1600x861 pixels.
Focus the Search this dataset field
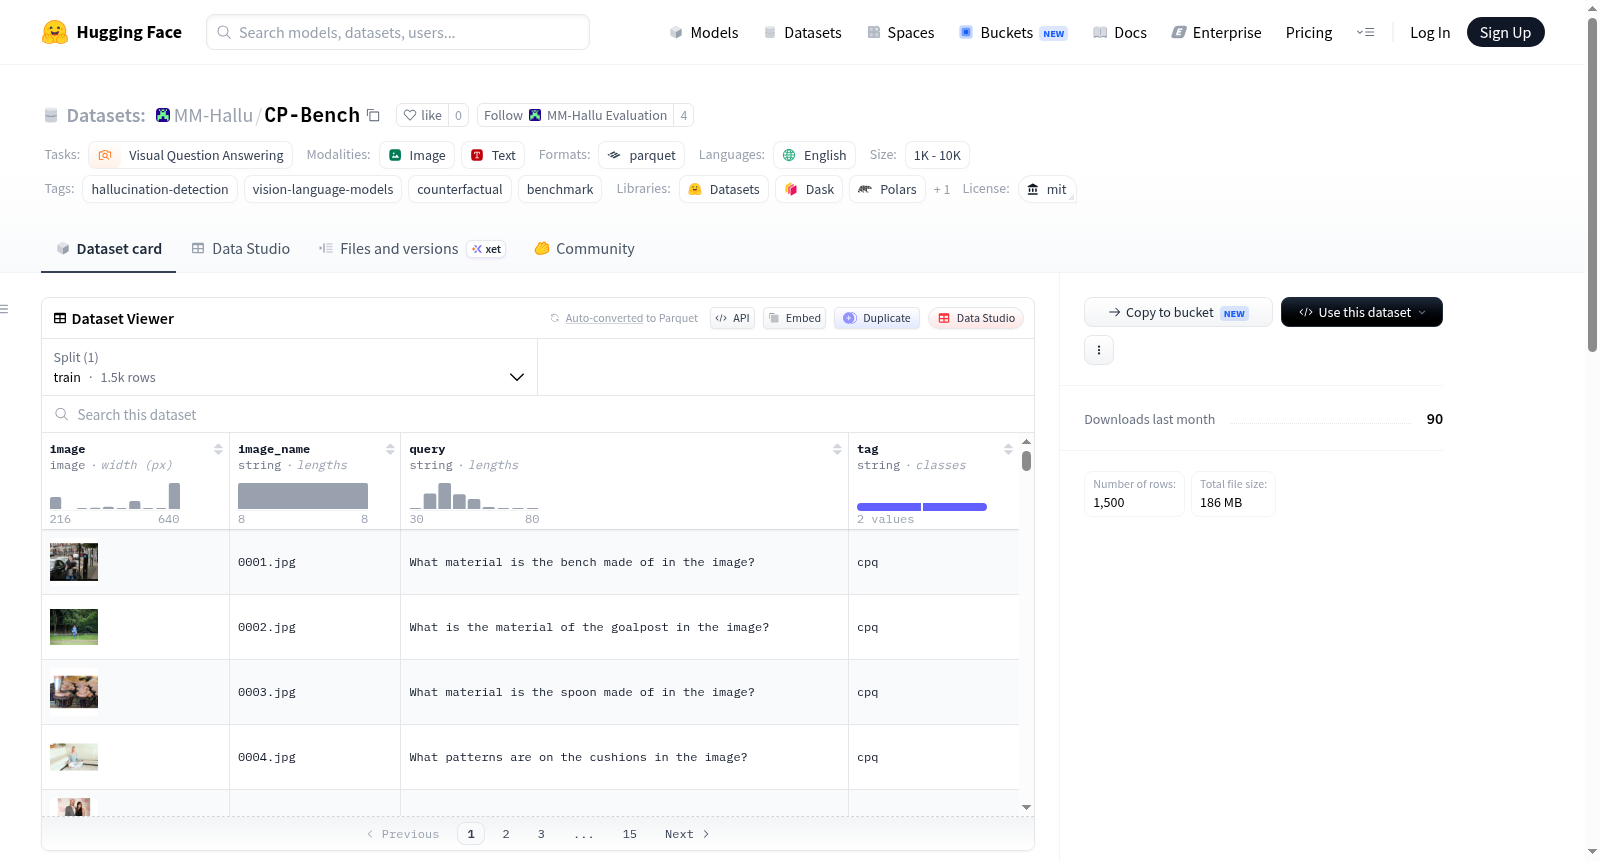click(538, 414)
